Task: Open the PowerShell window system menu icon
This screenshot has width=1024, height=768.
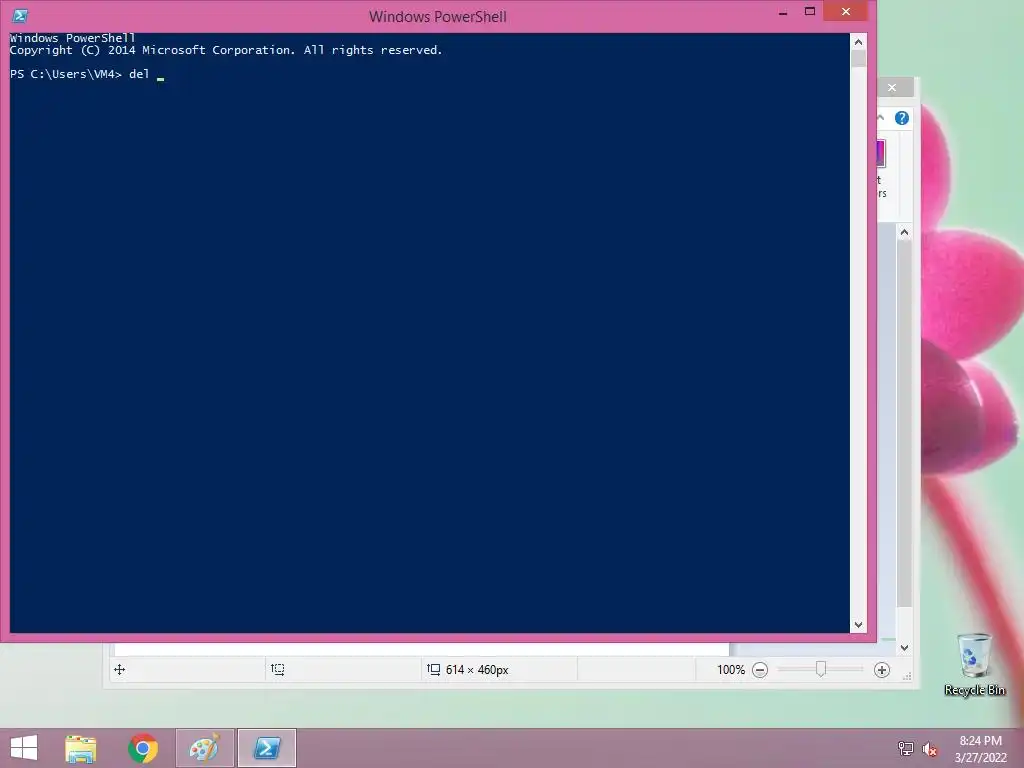Action: [20, 15]
